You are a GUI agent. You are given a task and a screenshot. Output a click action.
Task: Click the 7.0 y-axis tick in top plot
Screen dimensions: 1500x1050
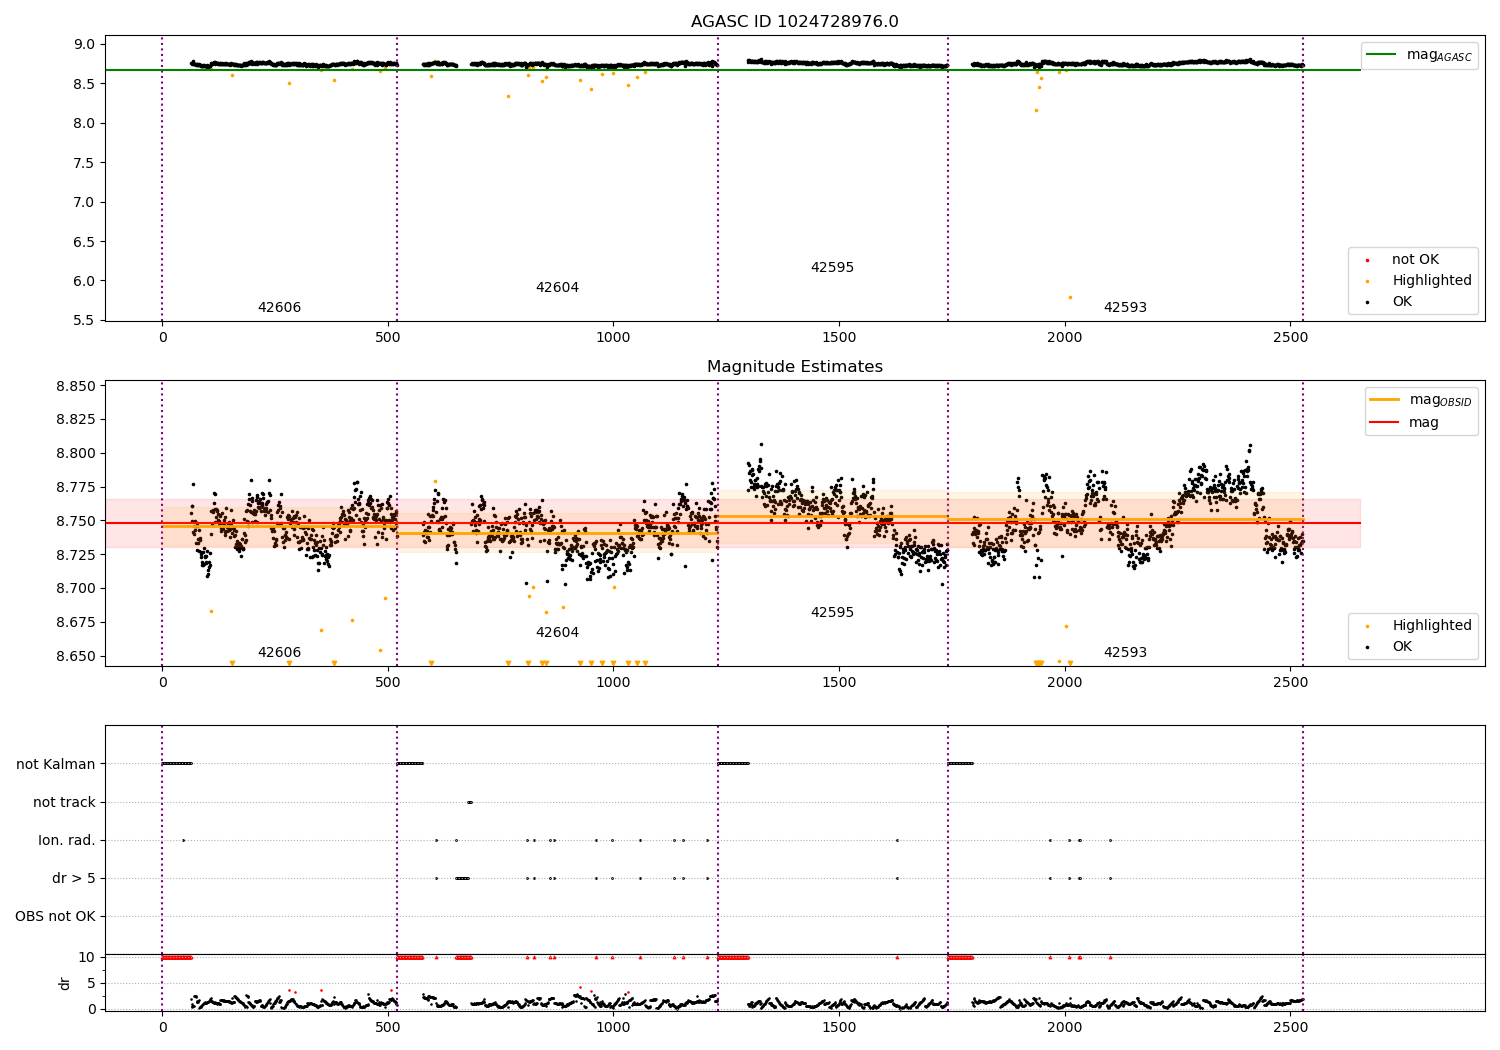(x=85, y=203)
